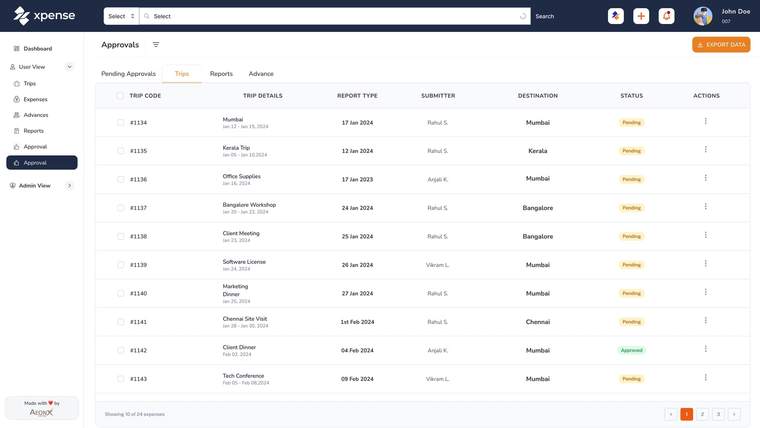Click the STATUS column header
This screenshot has width=760, height=428.
[632, 95]
